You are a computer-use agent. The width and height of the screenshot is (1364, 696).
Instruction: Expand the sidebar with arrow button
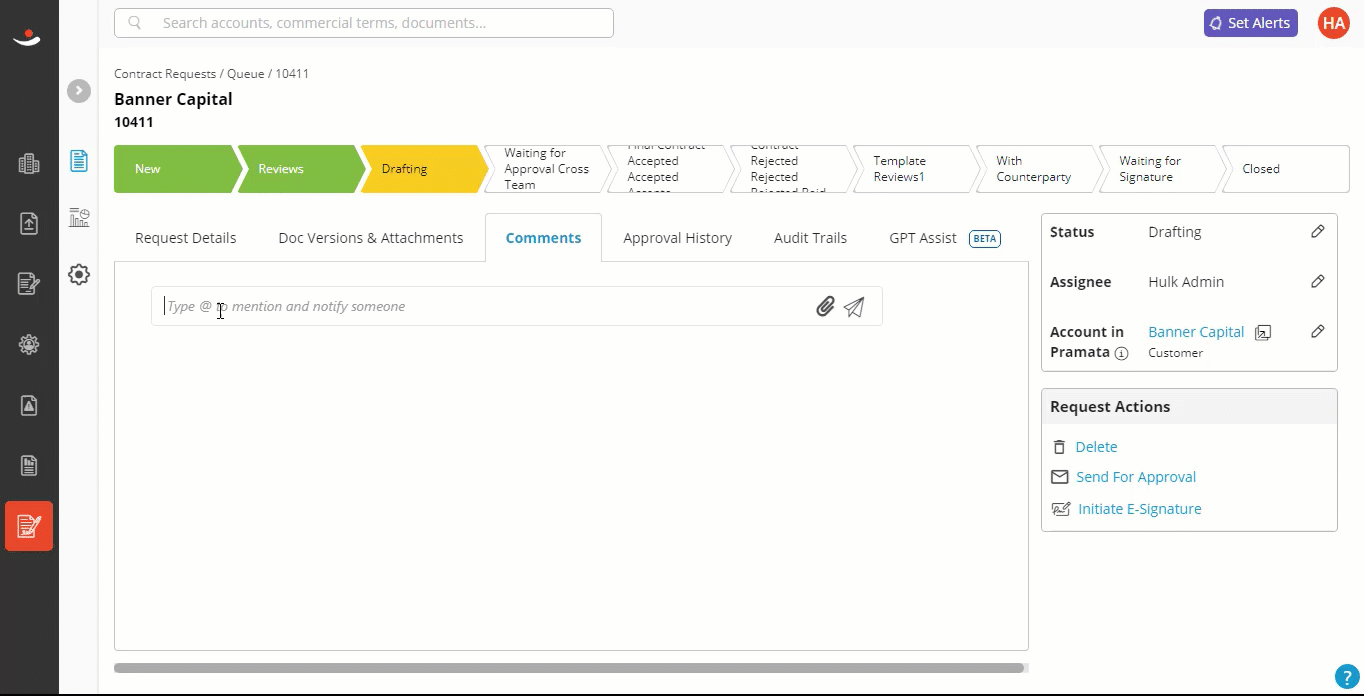(79, 91)
